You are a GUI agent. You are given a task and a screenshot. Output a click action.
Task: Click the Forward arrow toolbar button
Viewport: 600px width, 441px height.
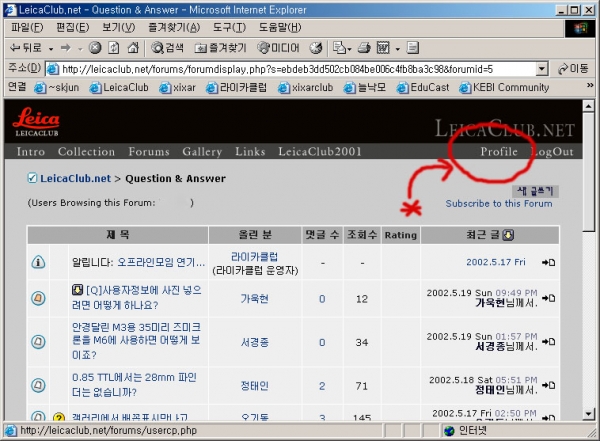[66, 48]
